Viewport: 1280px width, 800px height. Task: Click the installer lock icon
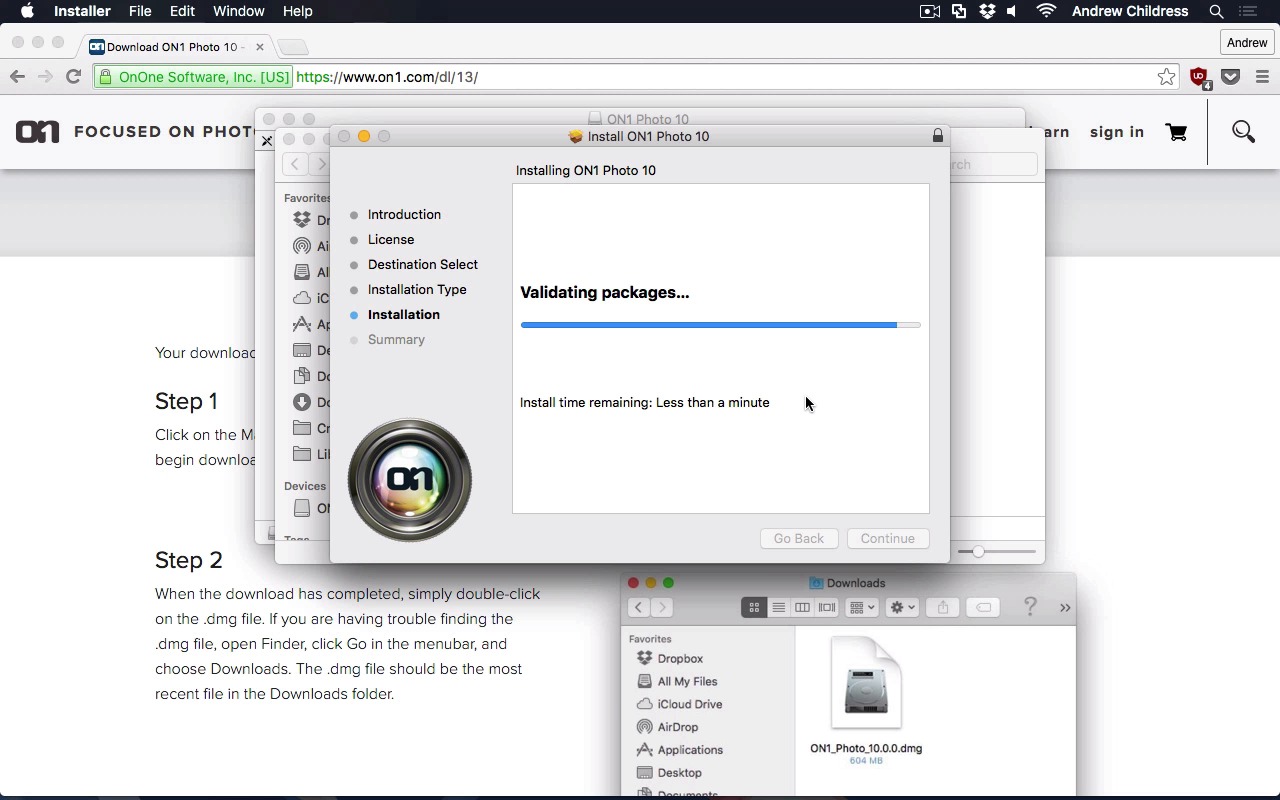point(938,136)
